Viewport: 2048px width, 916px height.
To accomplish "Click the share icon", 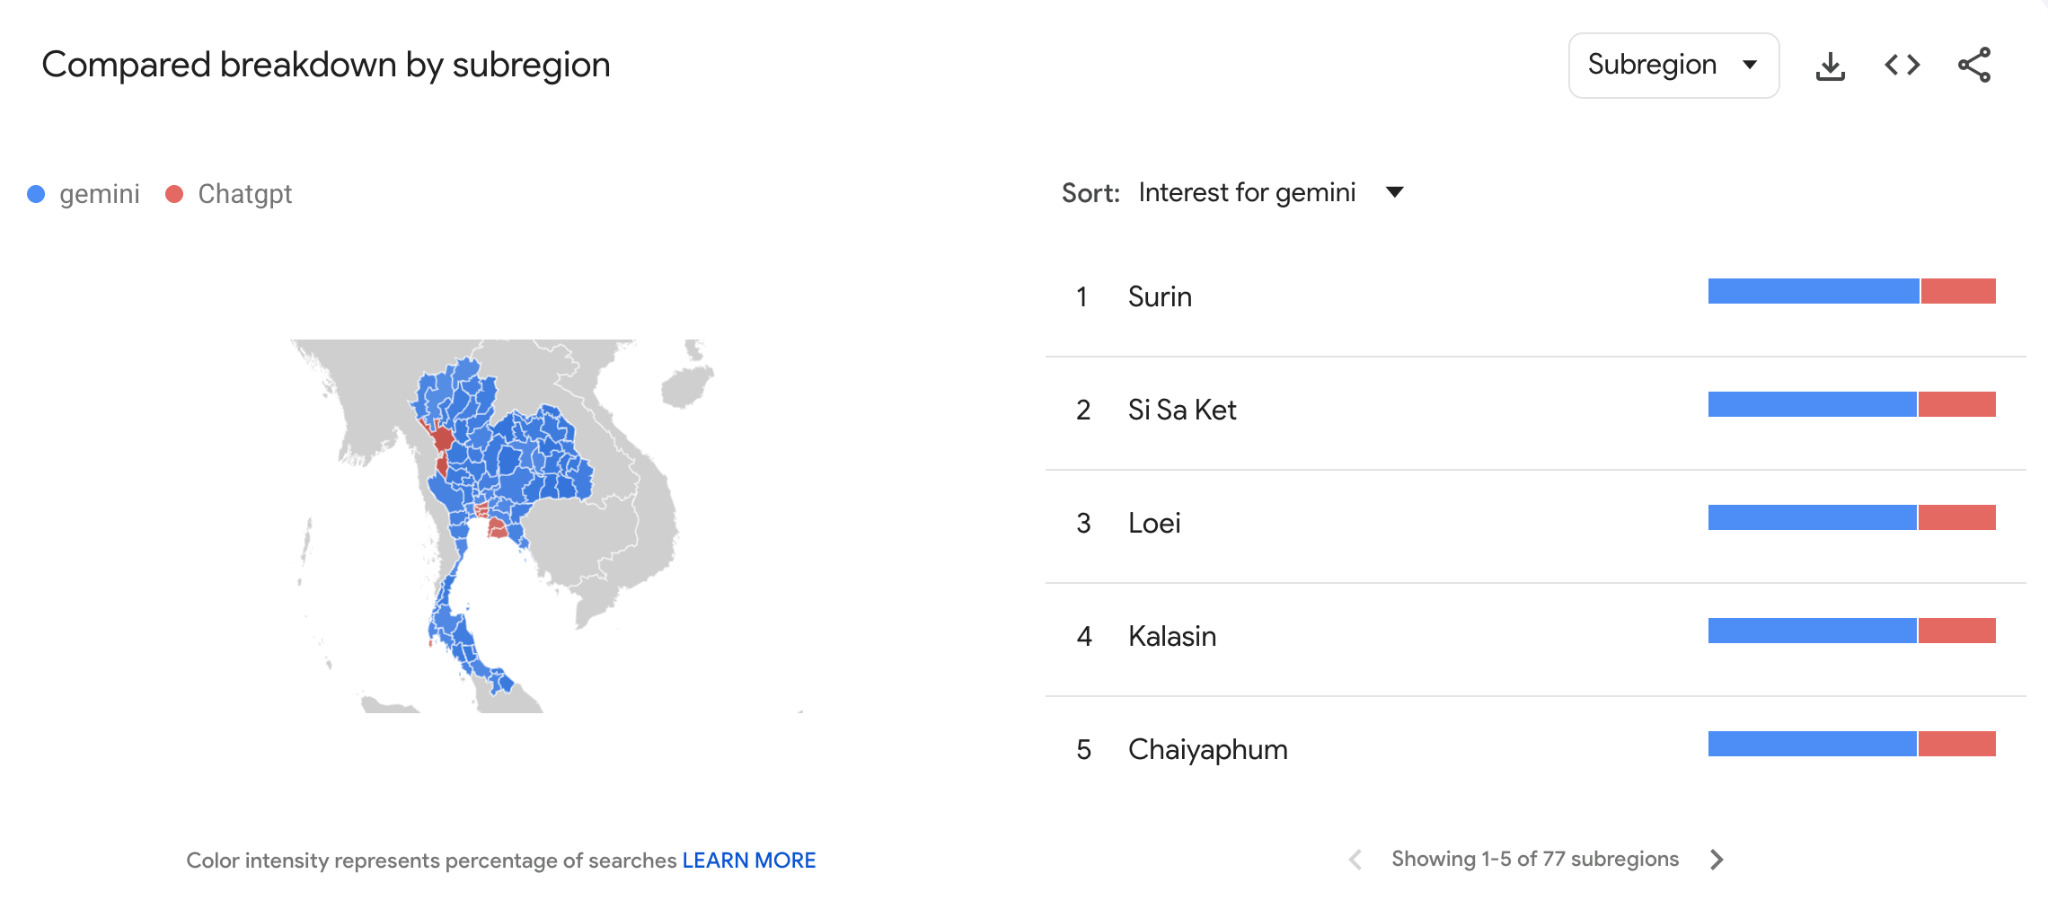I will tap(1974, 64).
